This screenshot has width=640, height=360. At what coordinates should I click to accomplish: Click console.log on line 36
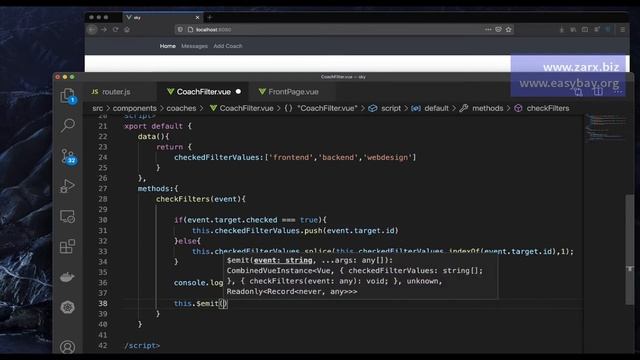[x=198, y=282]
